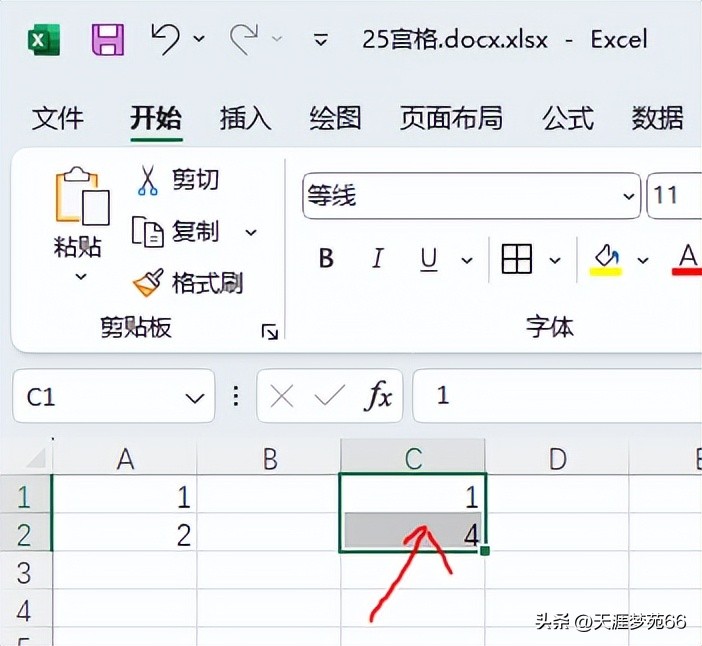Select column D header
This screenshot has height=646, width=702.
557,458
